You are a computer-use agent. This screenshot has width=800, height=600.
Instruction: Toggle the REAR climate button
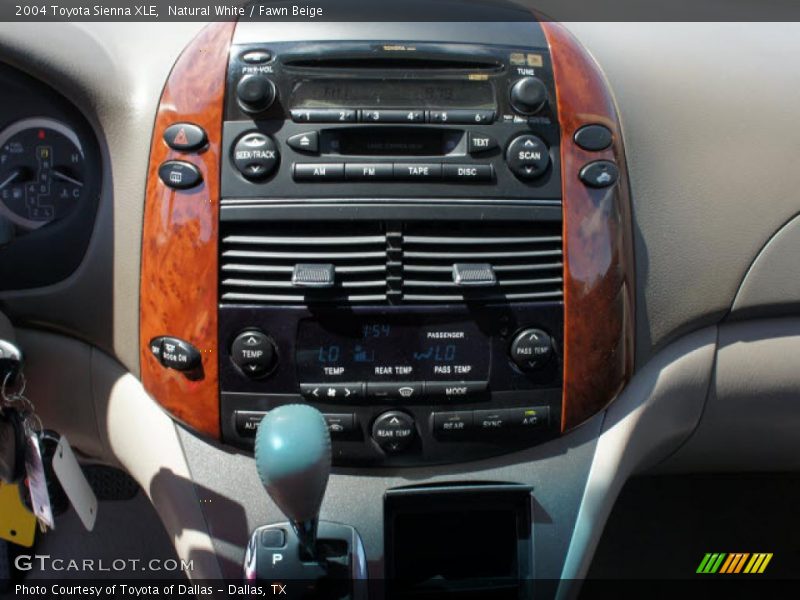tap(453, 424)
